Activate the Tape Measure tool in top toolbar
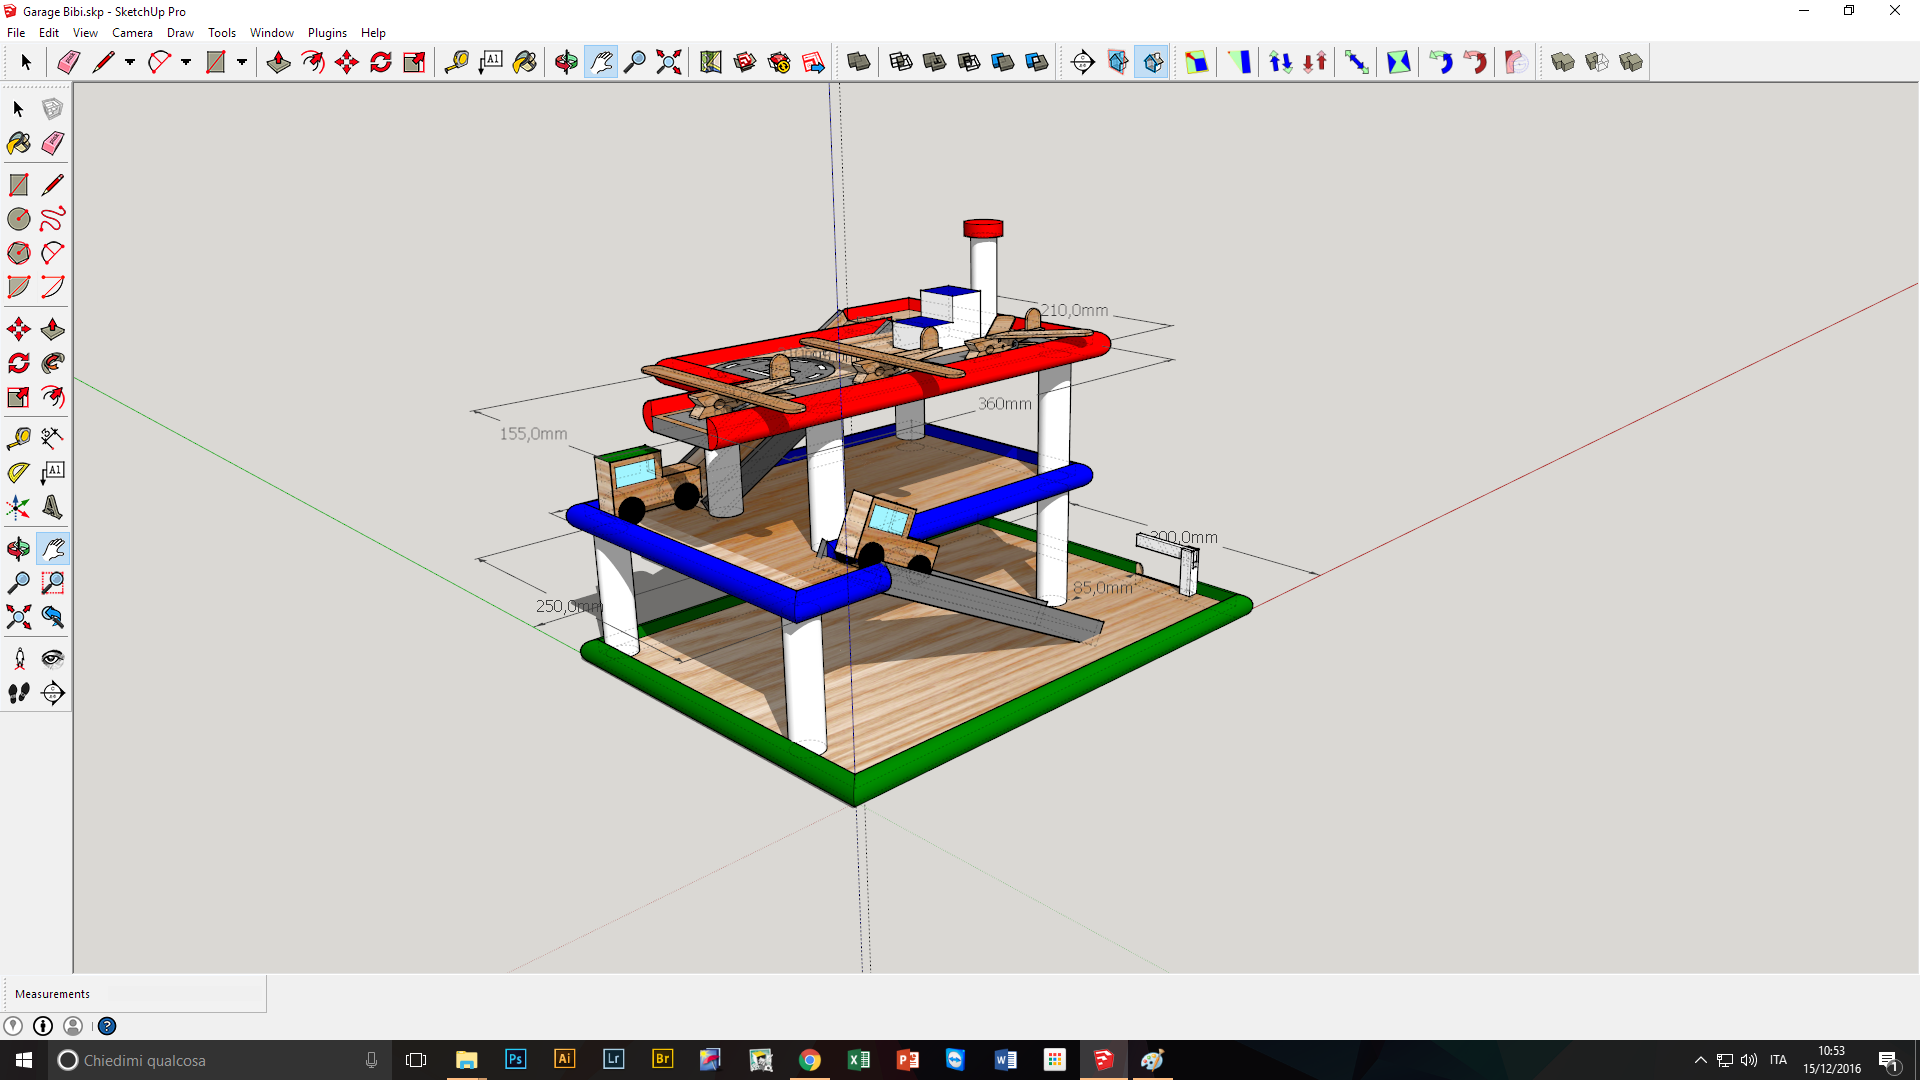The width and height of the screenshot is (1920, 1080). [x=457, y=62]
